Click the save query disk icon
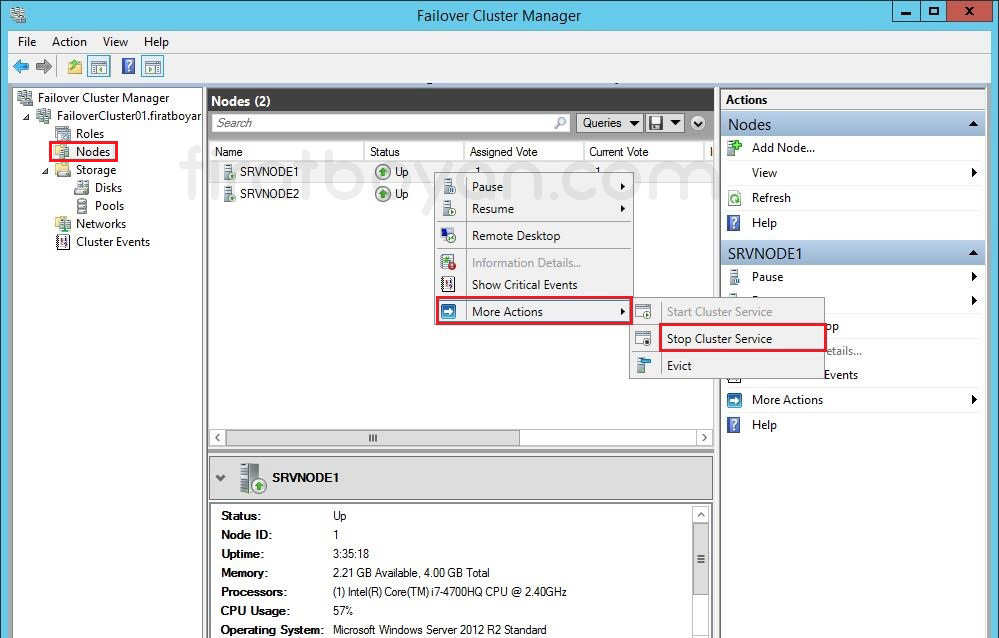Image resolution: width=999 pixels, height=638 pixels. [x=656, y=123]
